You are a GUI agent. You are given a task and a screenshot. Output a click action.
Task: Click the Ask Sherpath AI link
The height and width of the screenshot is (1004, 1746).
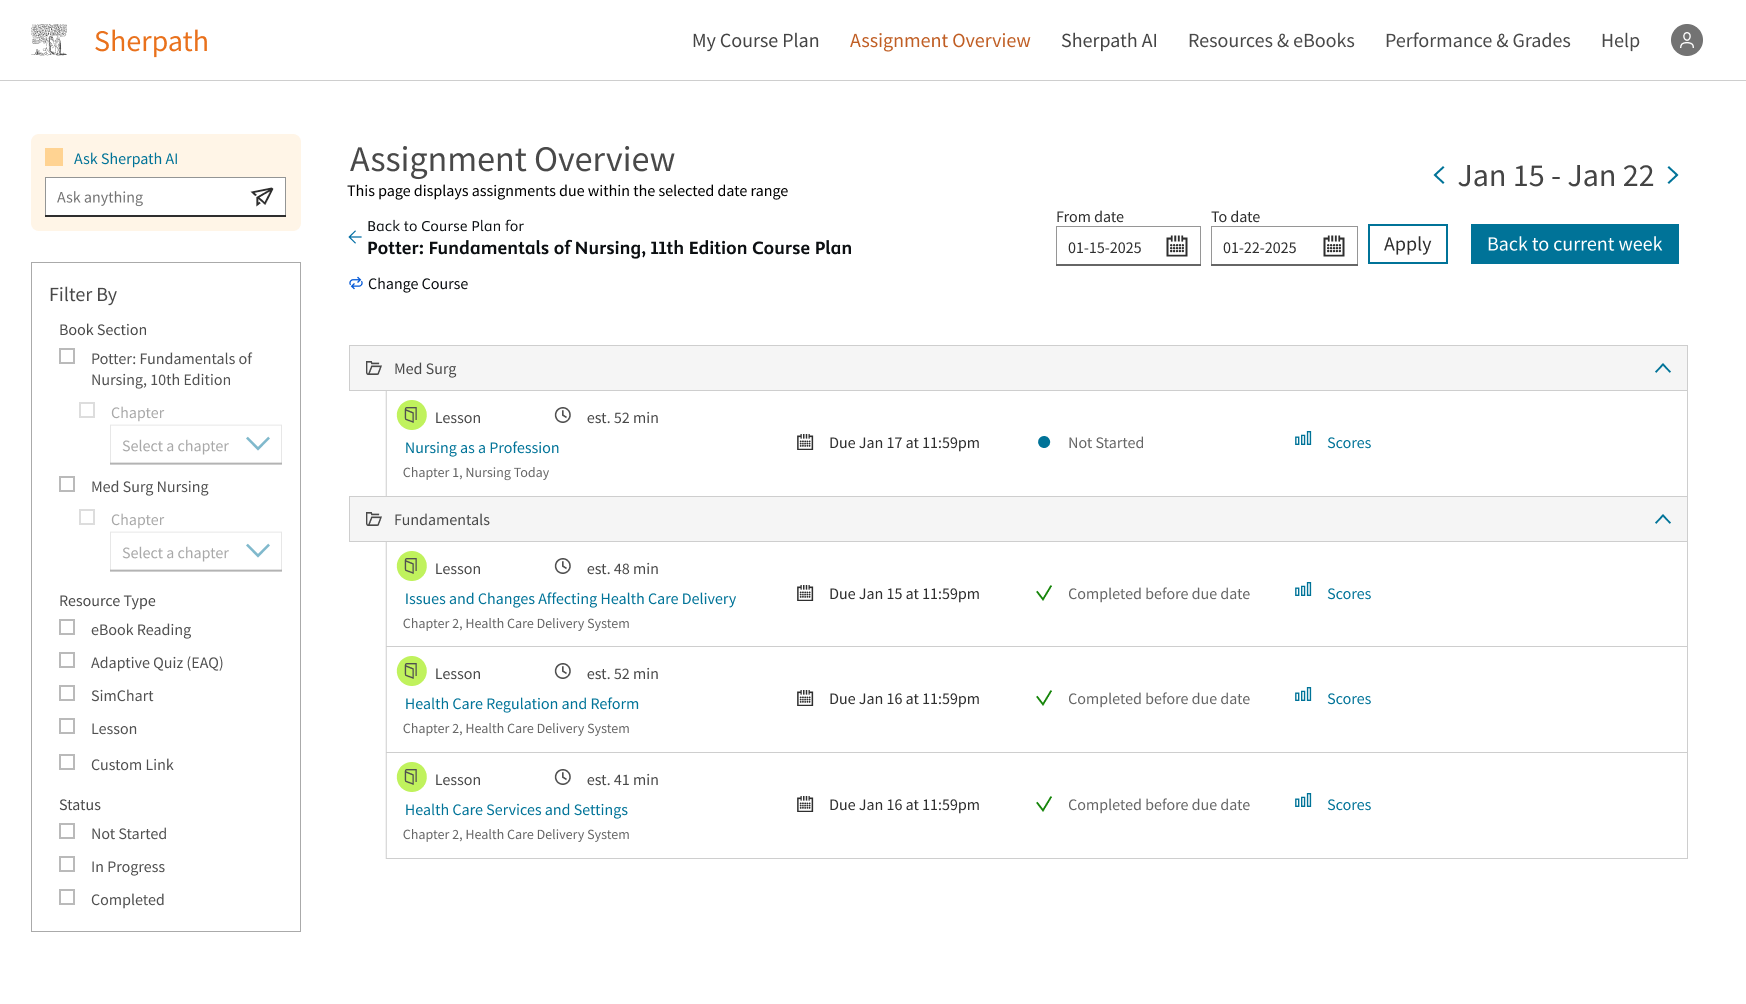click(x=126, y=158)
